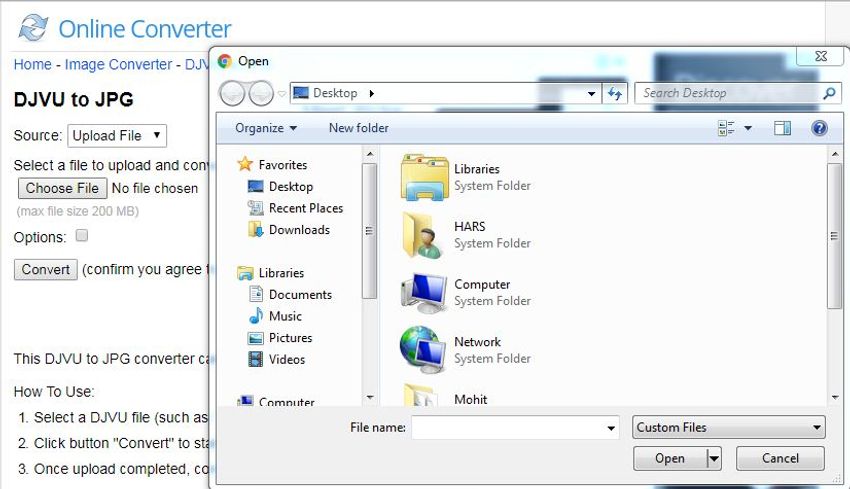850x489 pixels.
Task: Enable the Options checkbox
Action: click(82, 236)
